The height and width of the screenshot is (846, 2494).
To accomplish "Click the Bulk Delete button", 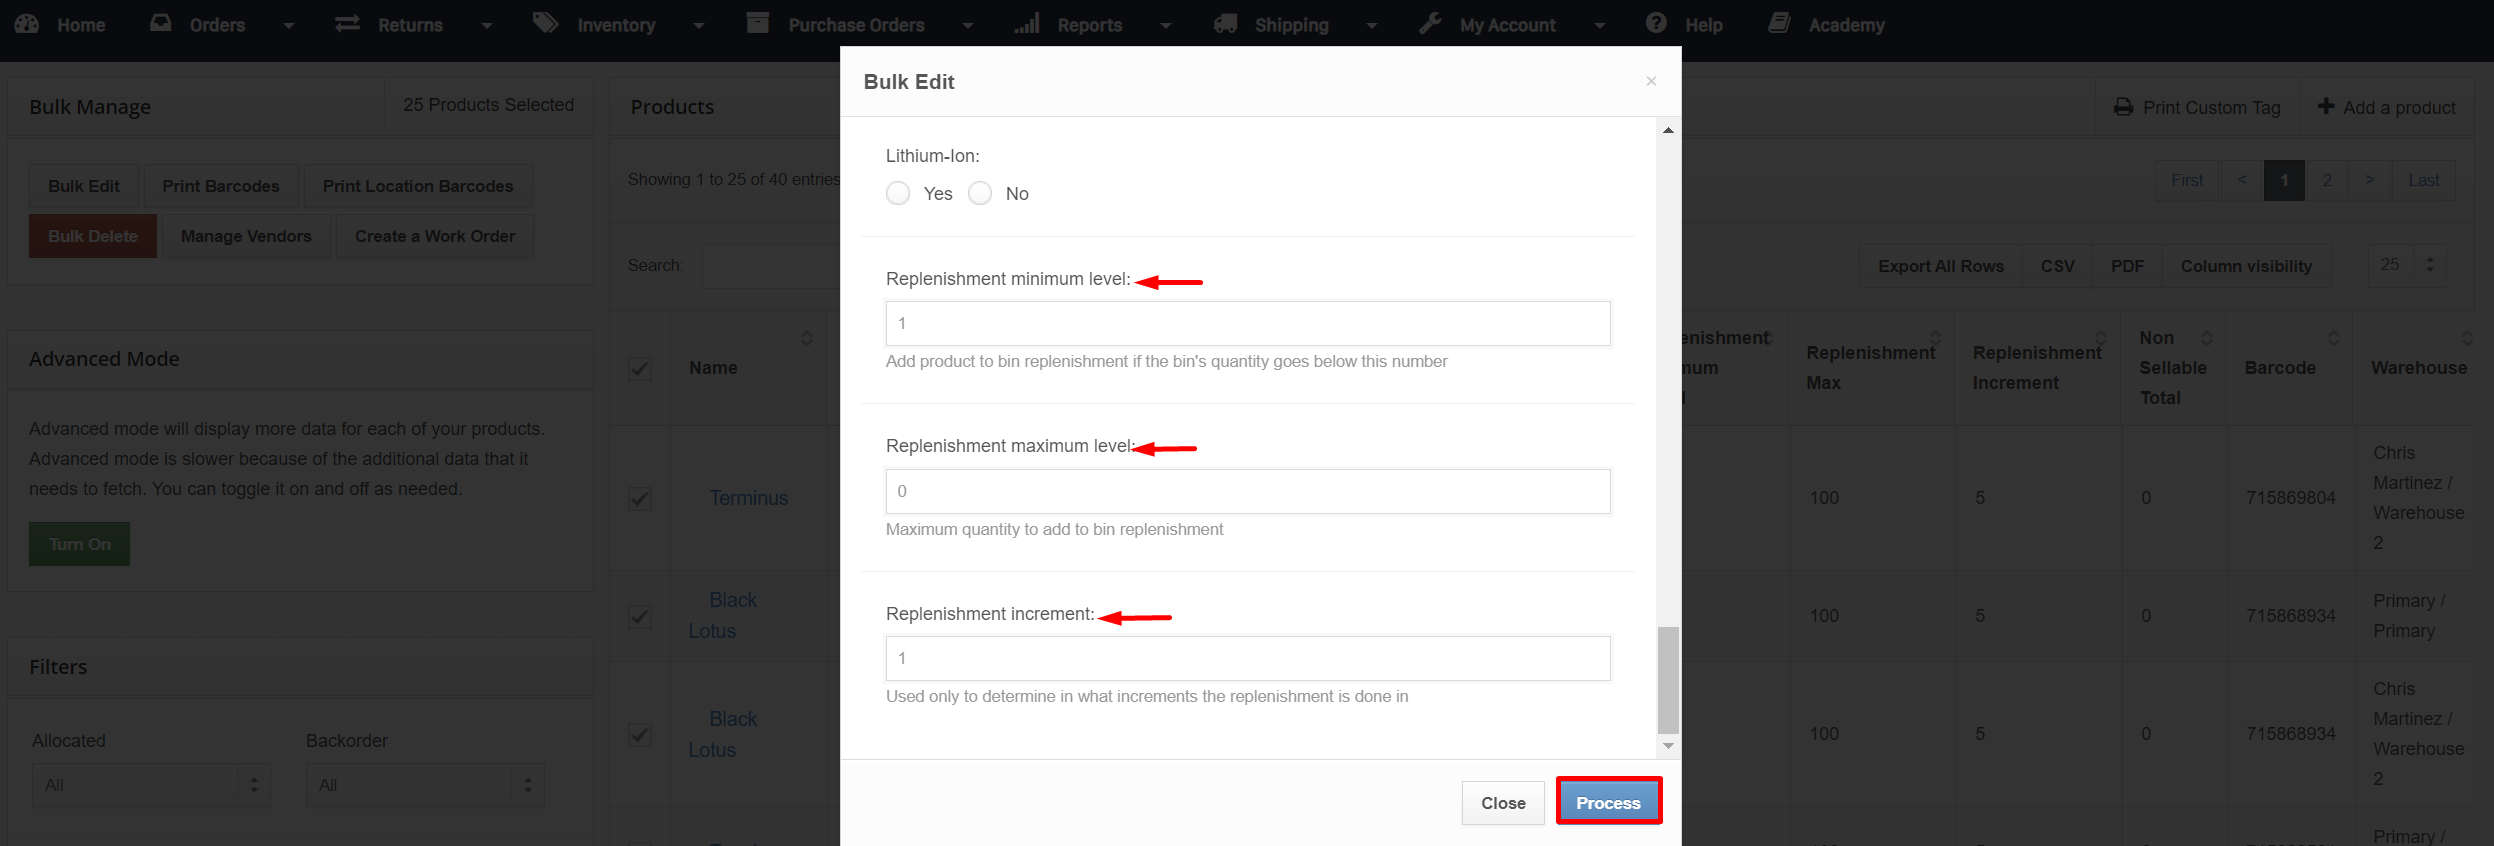I will (93, 236).
